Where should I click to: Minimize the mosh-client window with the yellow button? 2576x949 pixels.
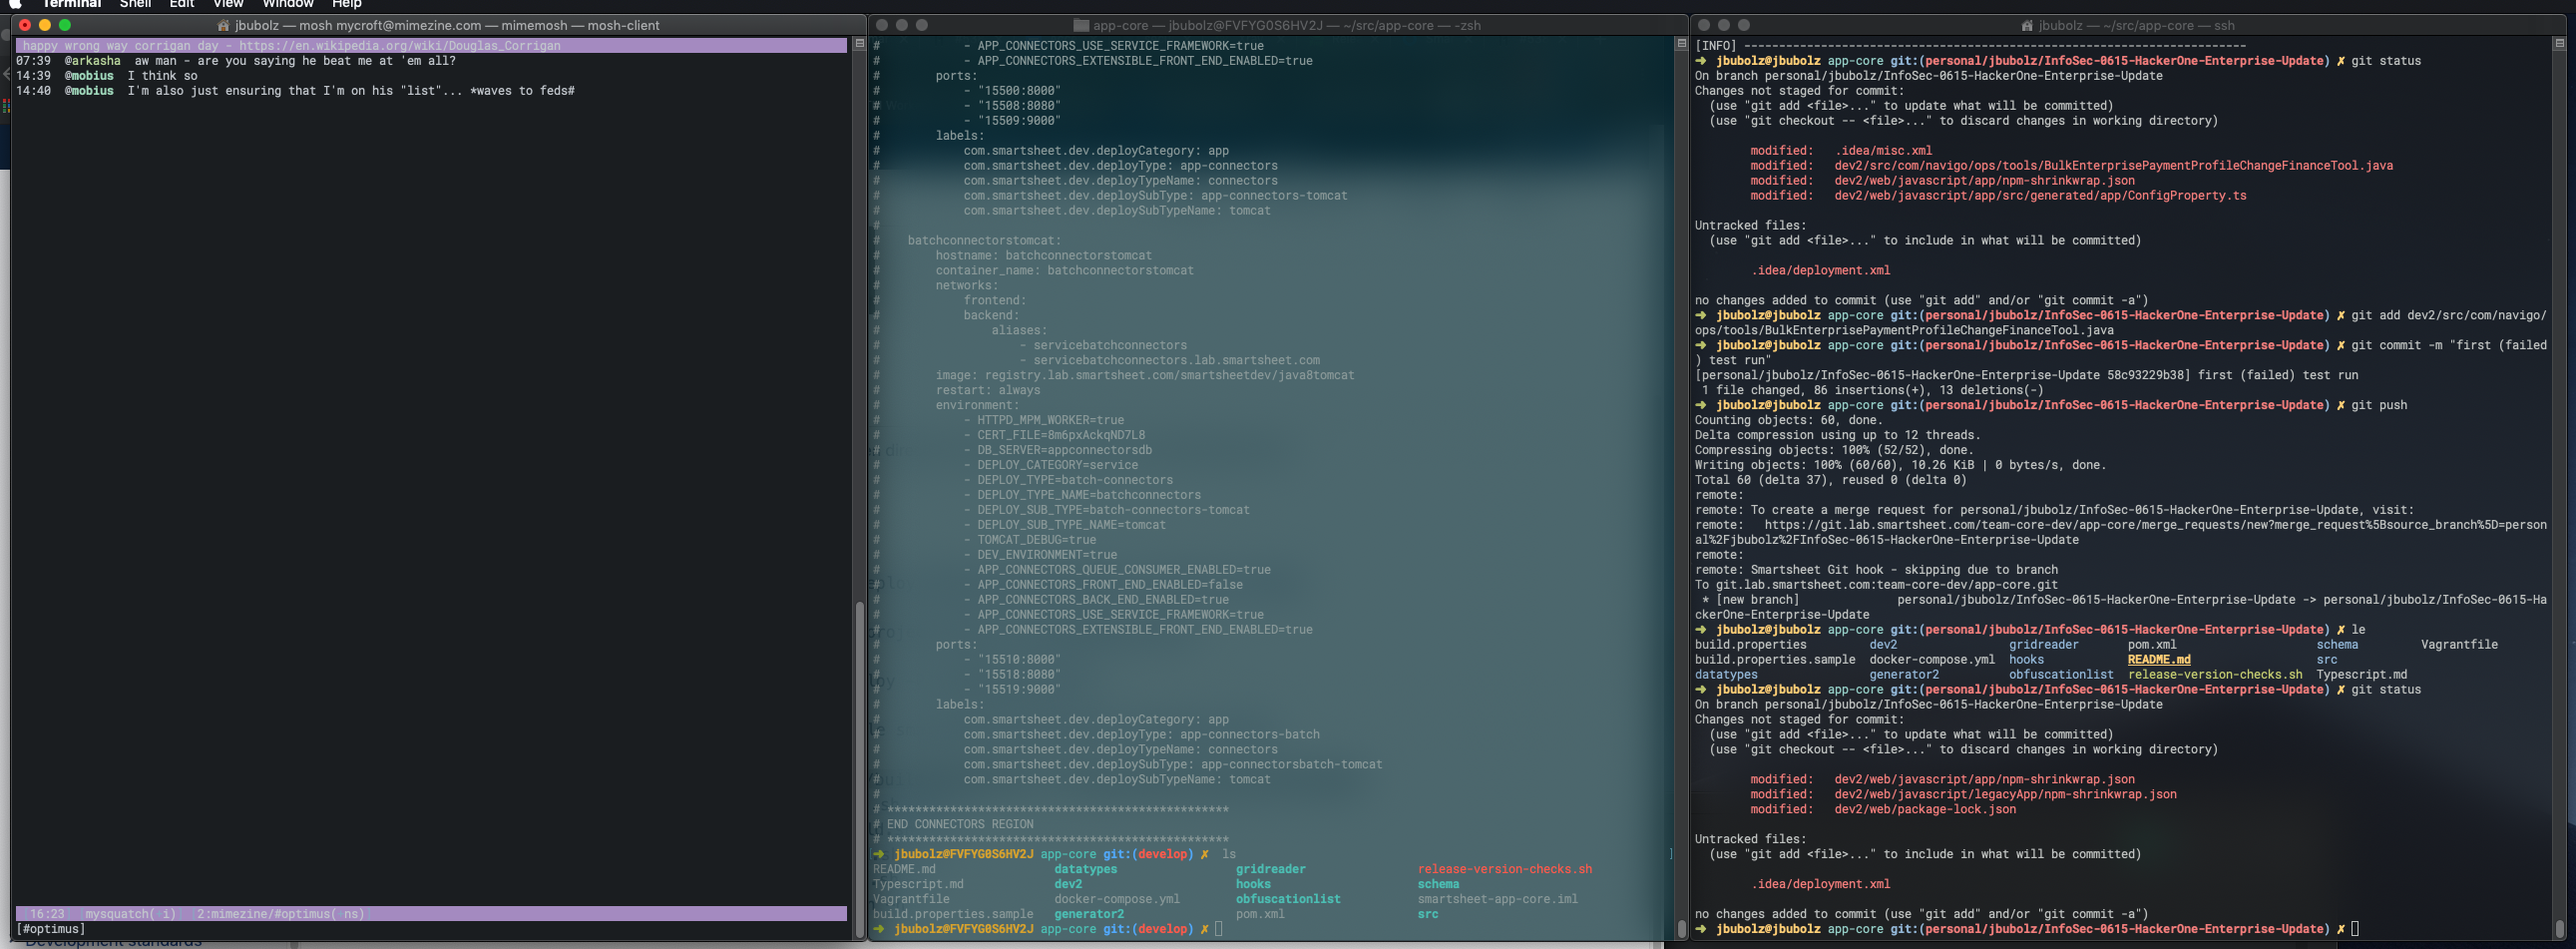click(x=45, y=25)
